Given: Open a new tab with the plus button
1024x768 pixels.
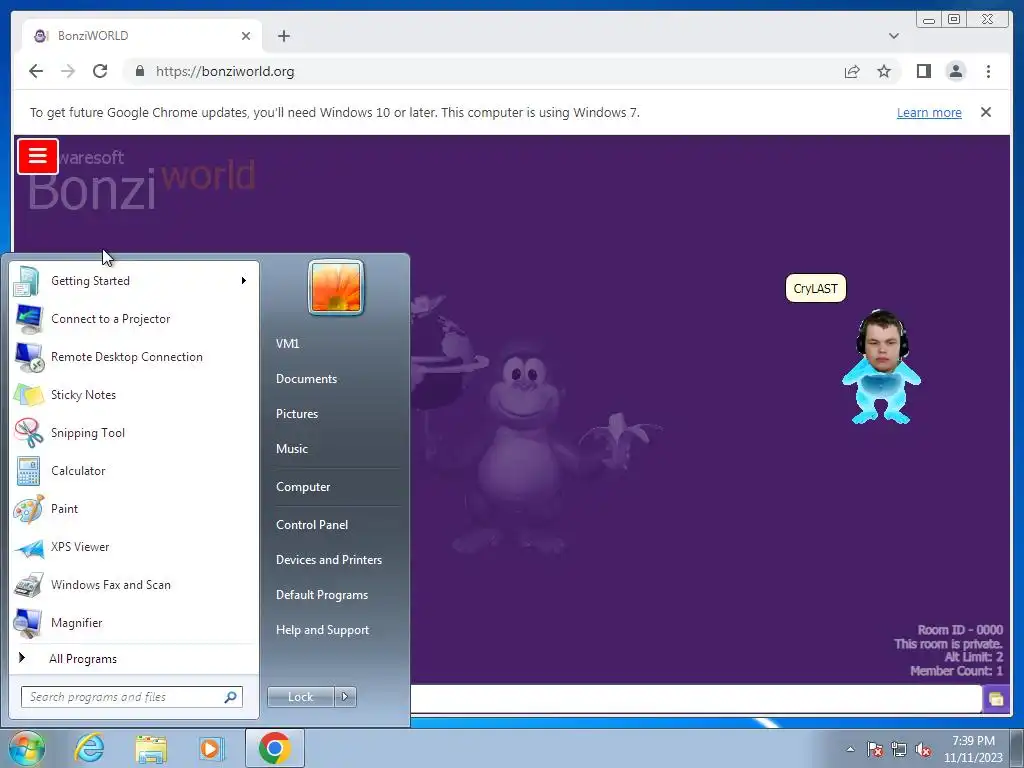Looking at the screenshot, I should point(283,36).
